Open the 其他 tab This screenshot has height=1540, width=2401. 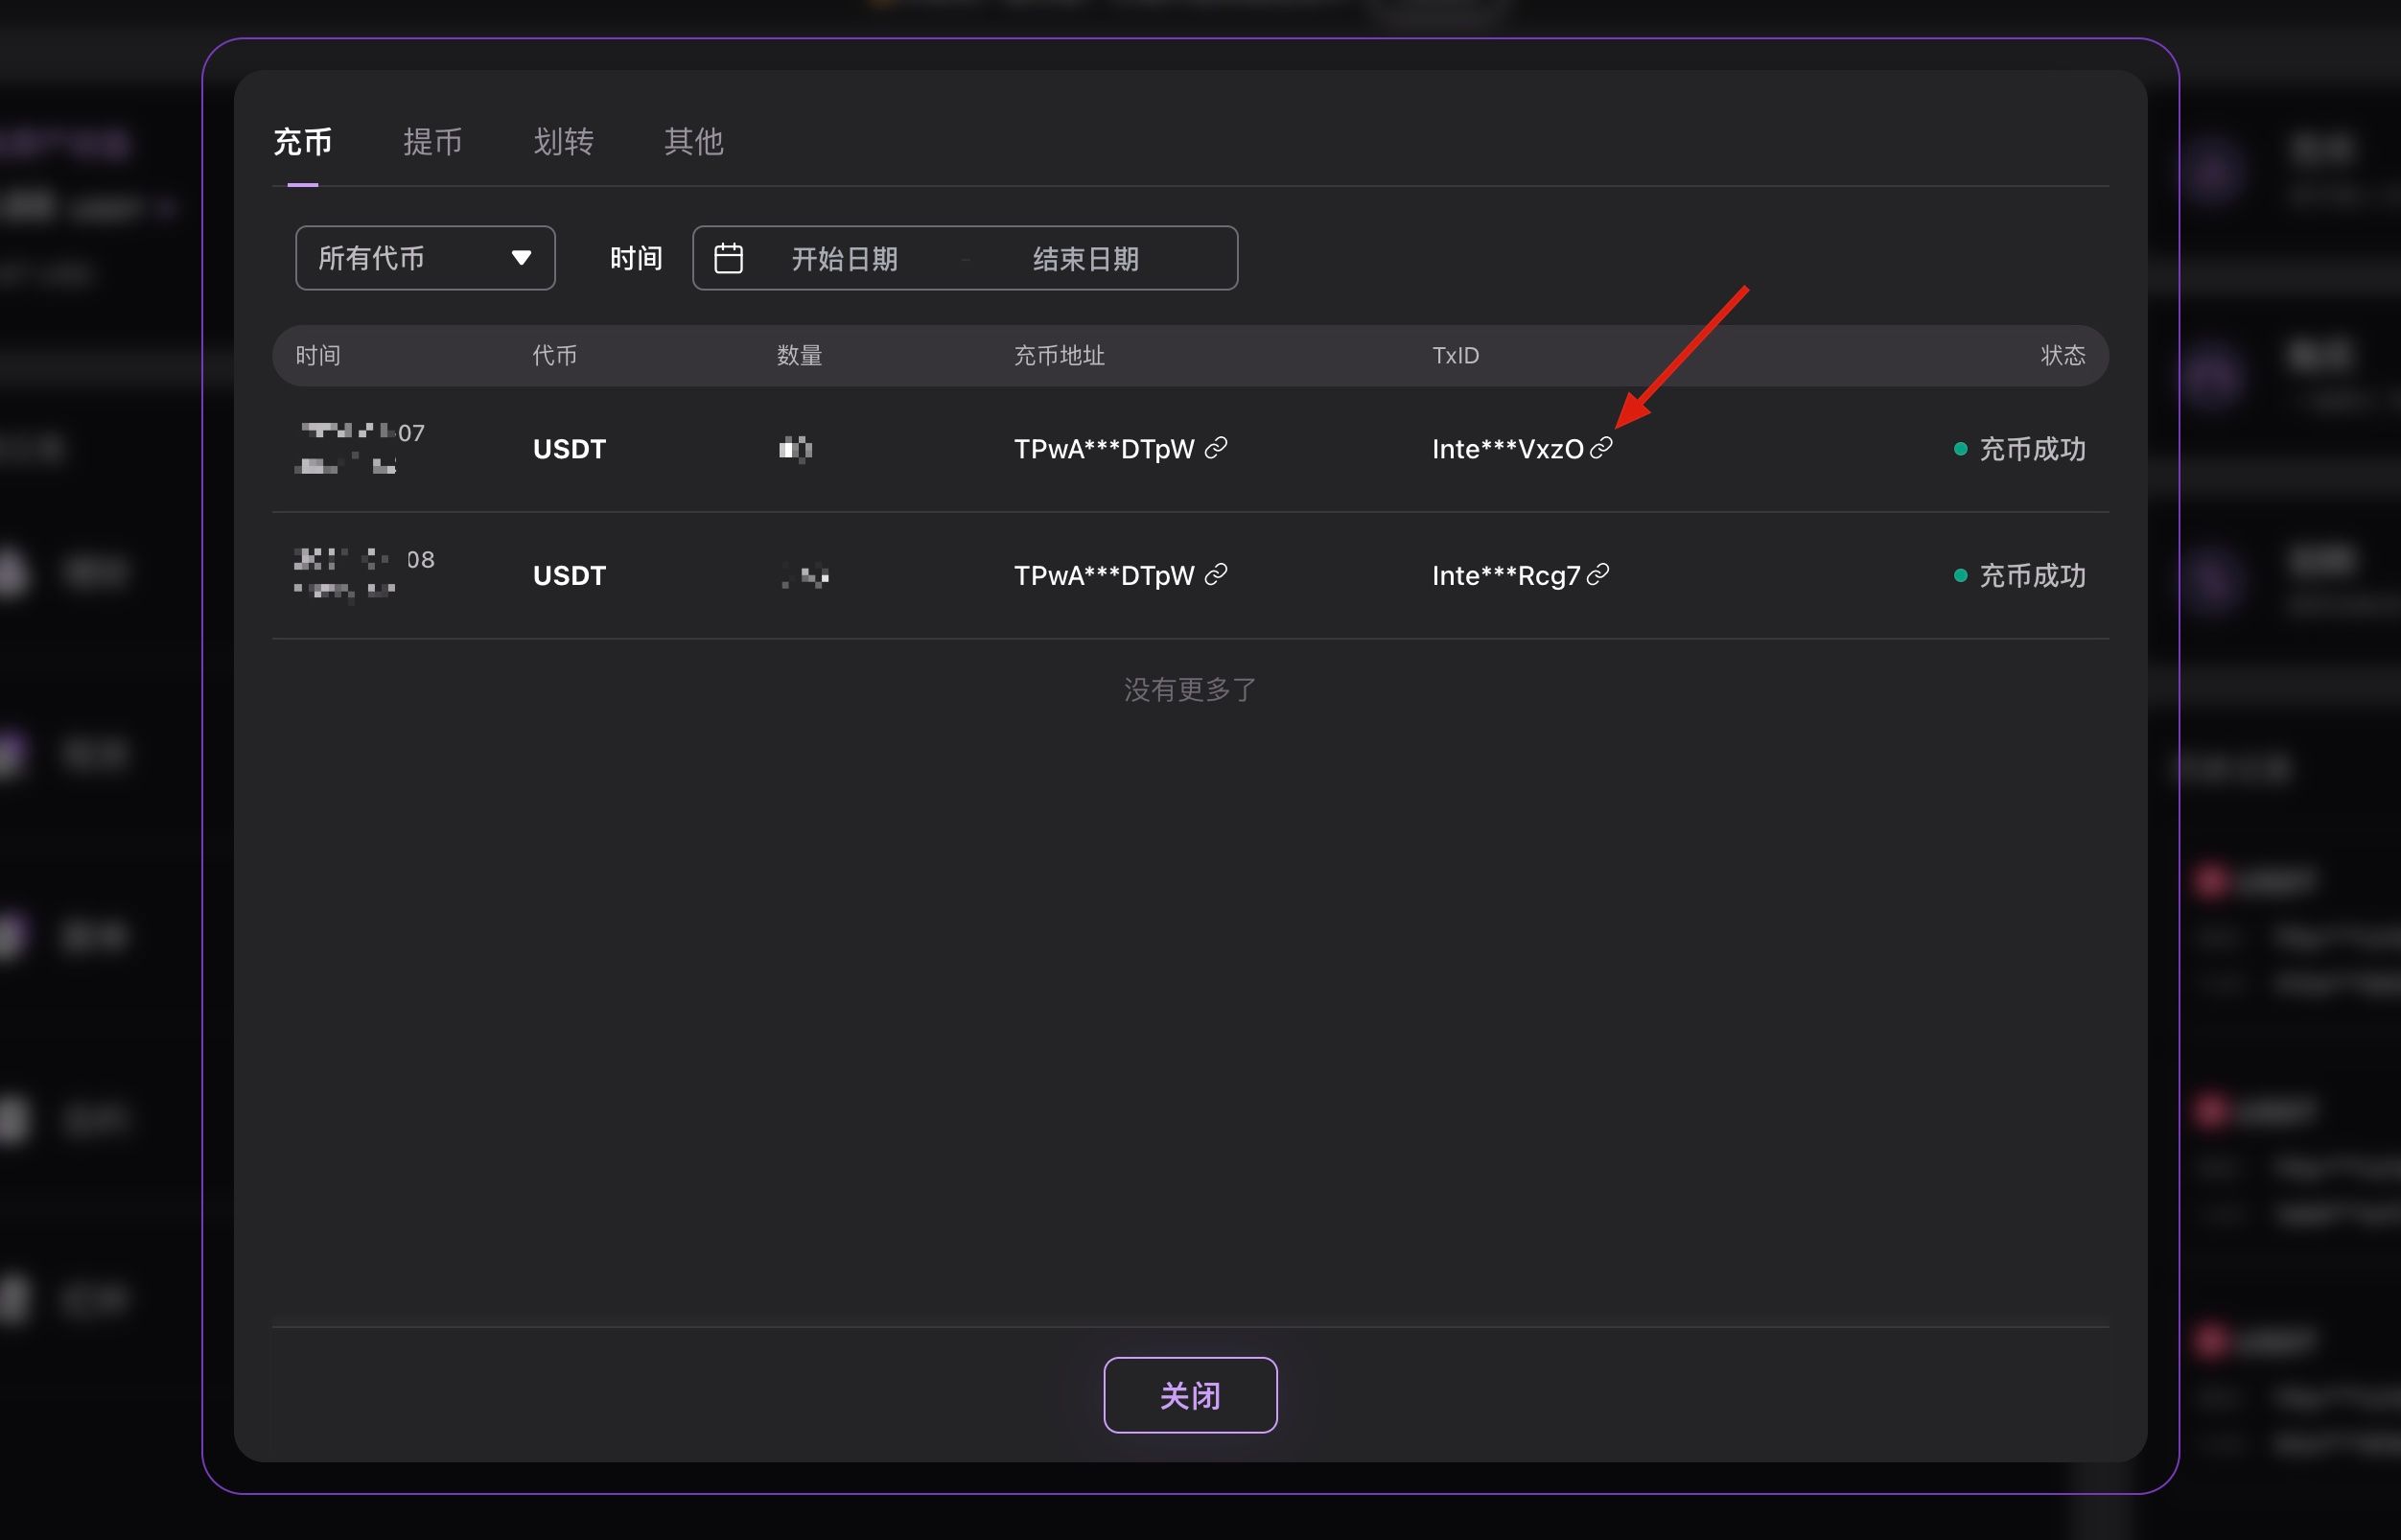(693, 142)
